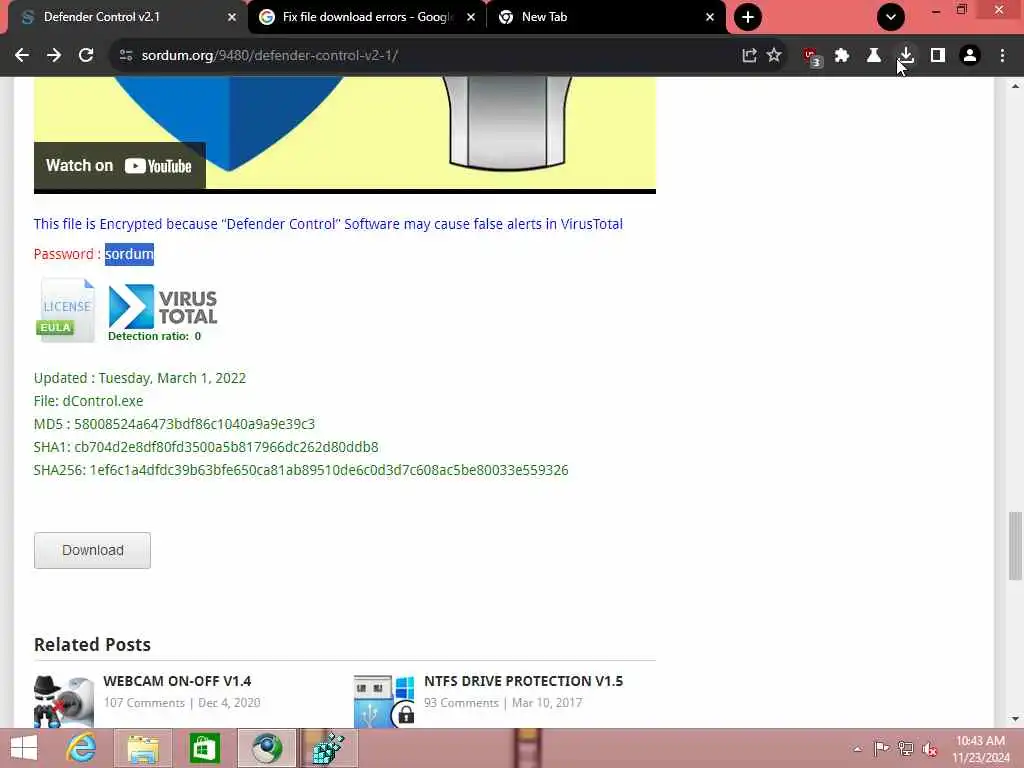Open the Downloads tray icon
This screenshot has width=1024, height=768.
pos(906,56)
